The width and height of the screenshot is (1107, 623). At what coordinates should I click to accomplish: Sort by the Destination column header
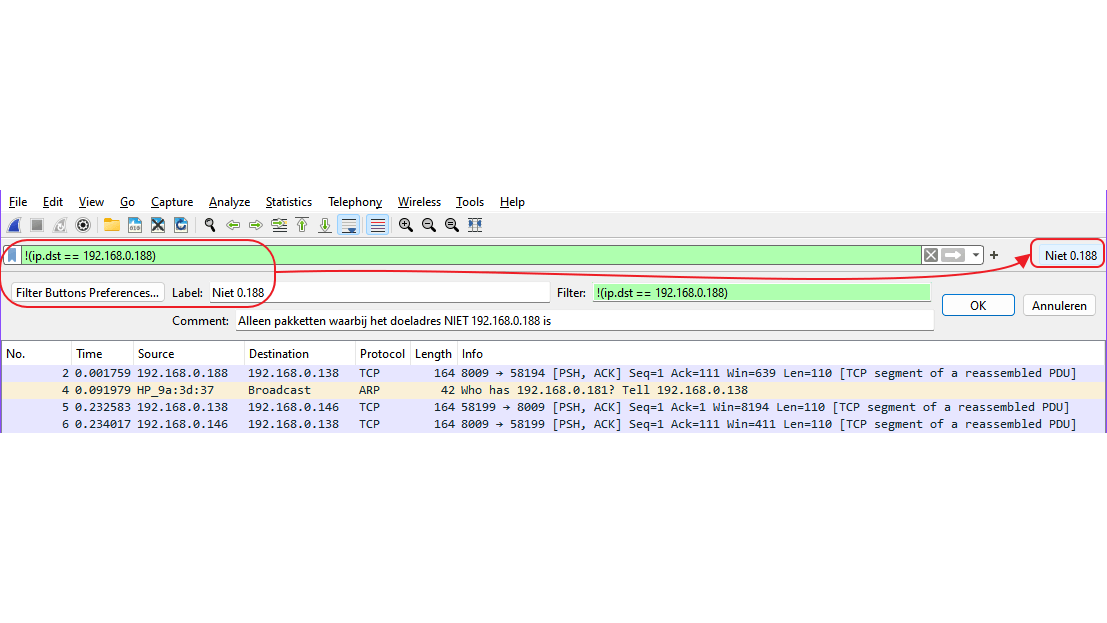pyautogui.click(x=299, y=354)
